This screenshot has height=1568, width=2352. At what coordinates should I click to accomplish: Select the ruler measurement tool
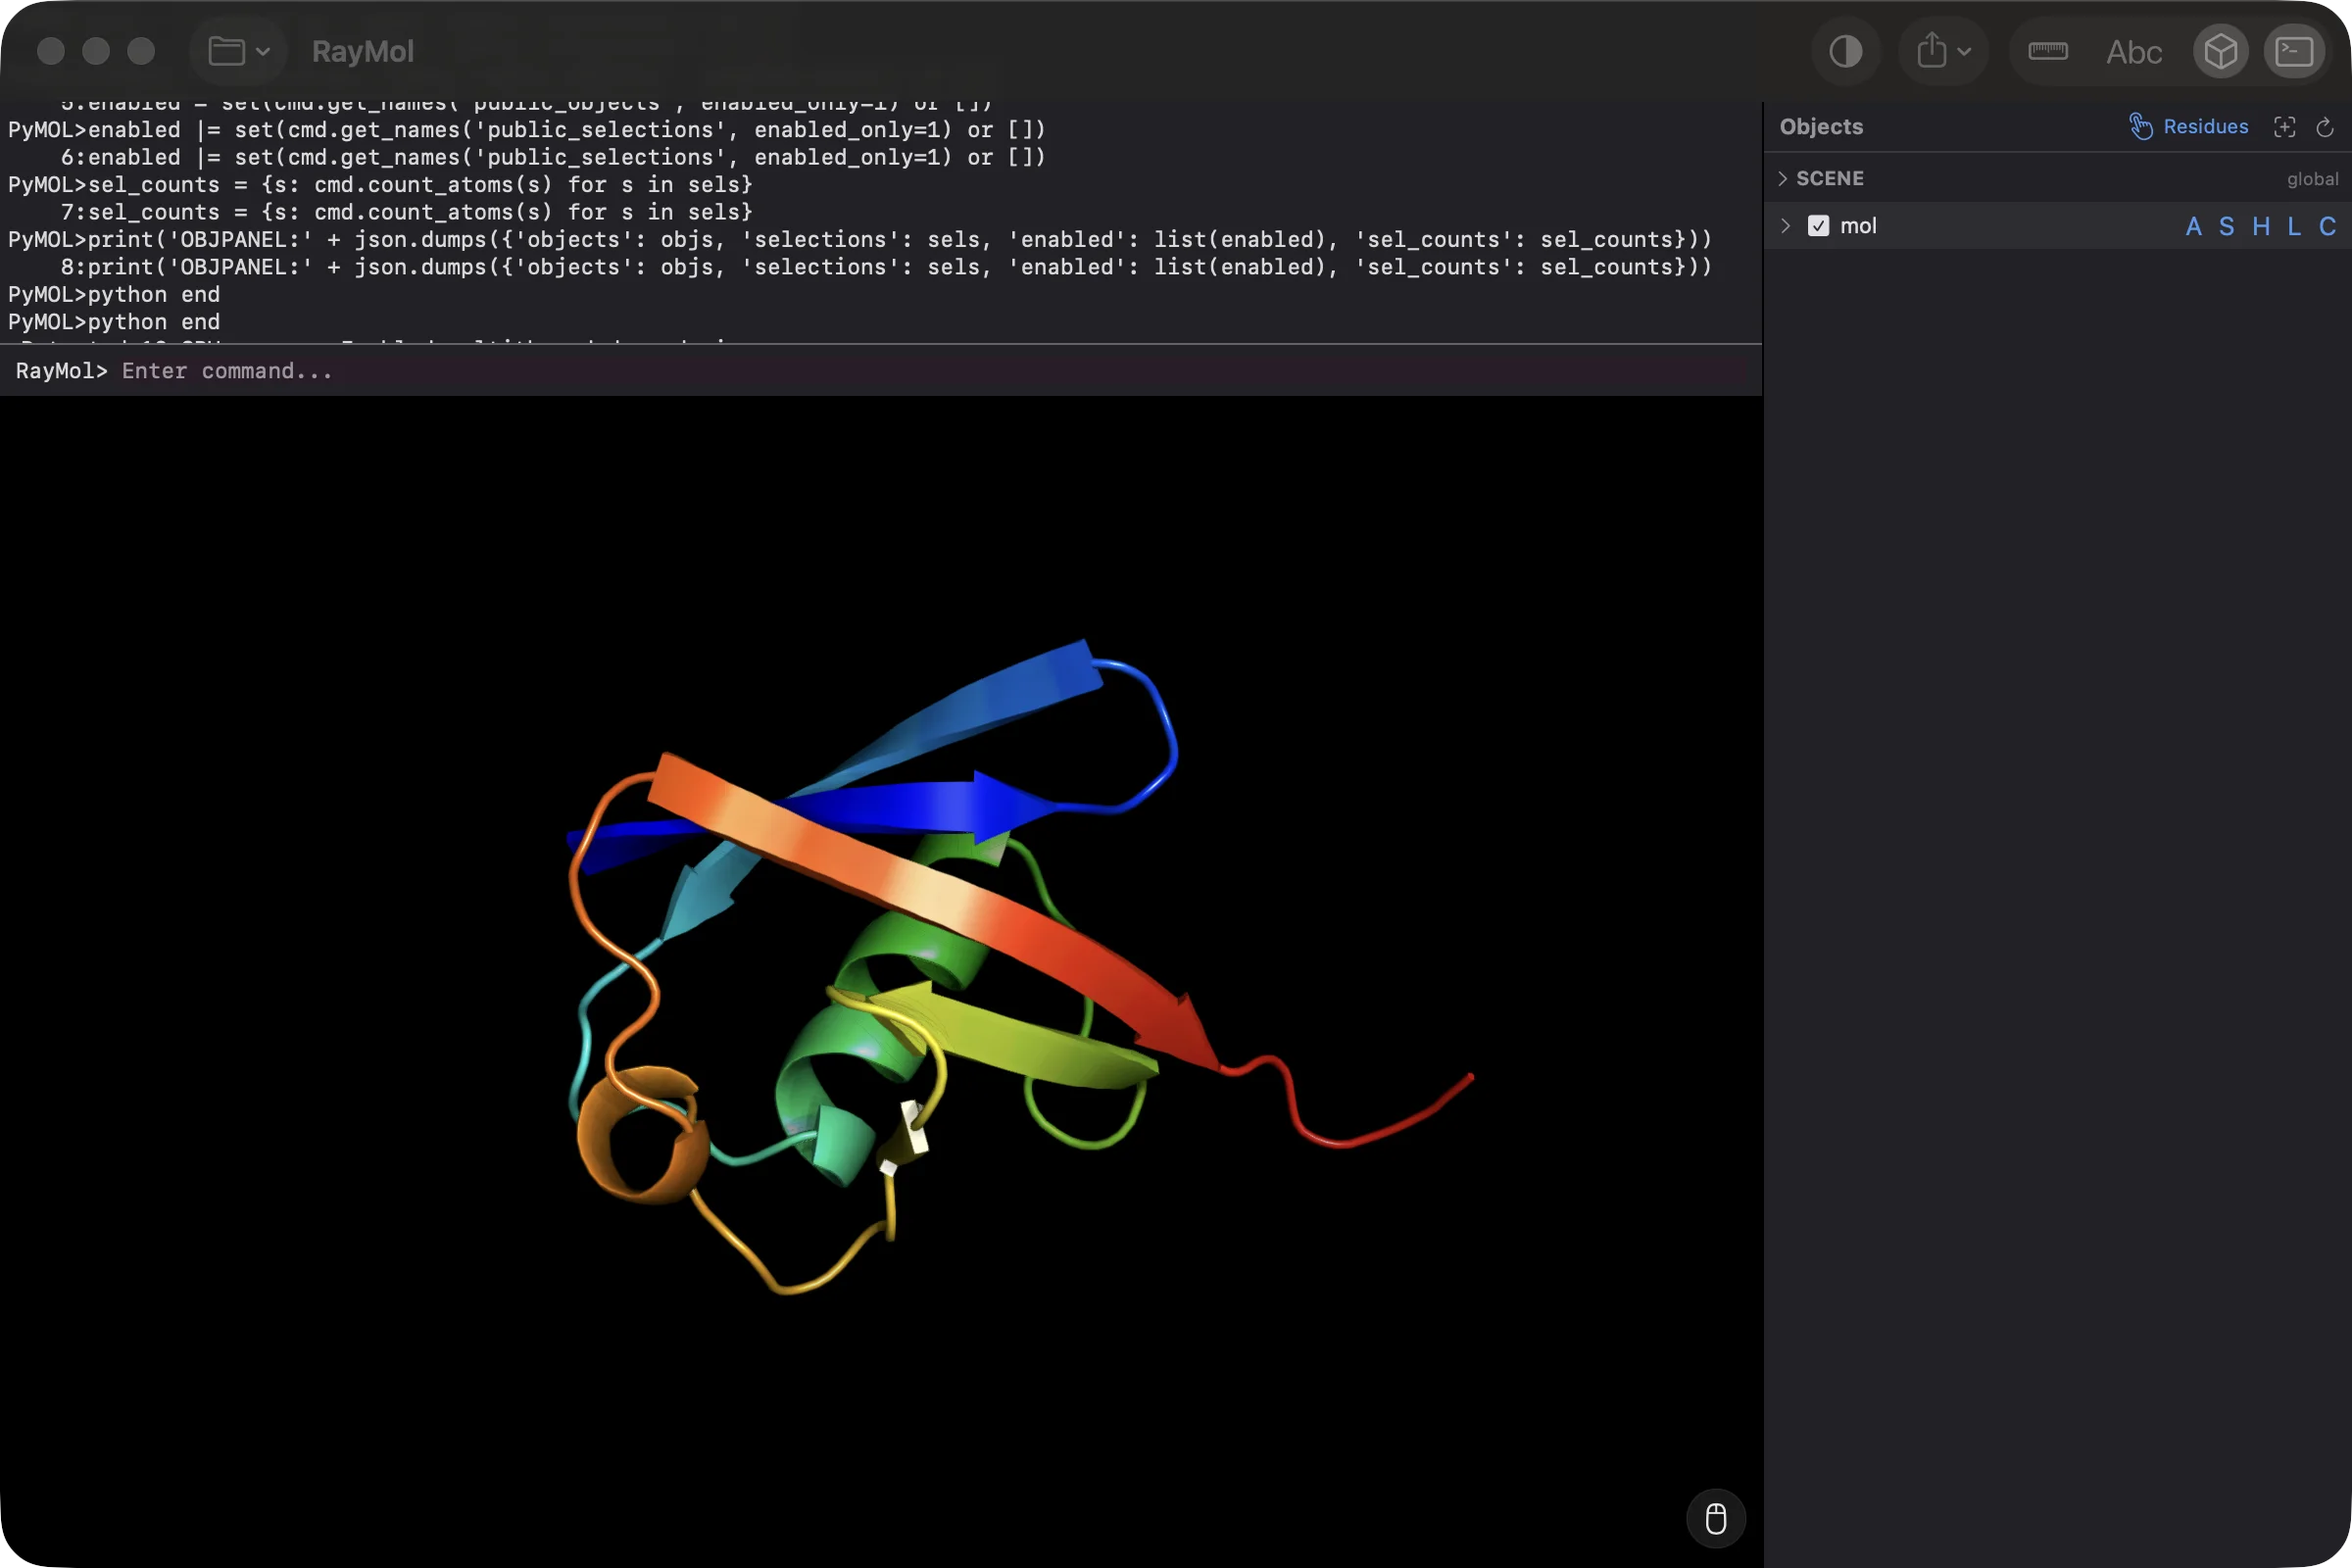(x=2047, y=51)
